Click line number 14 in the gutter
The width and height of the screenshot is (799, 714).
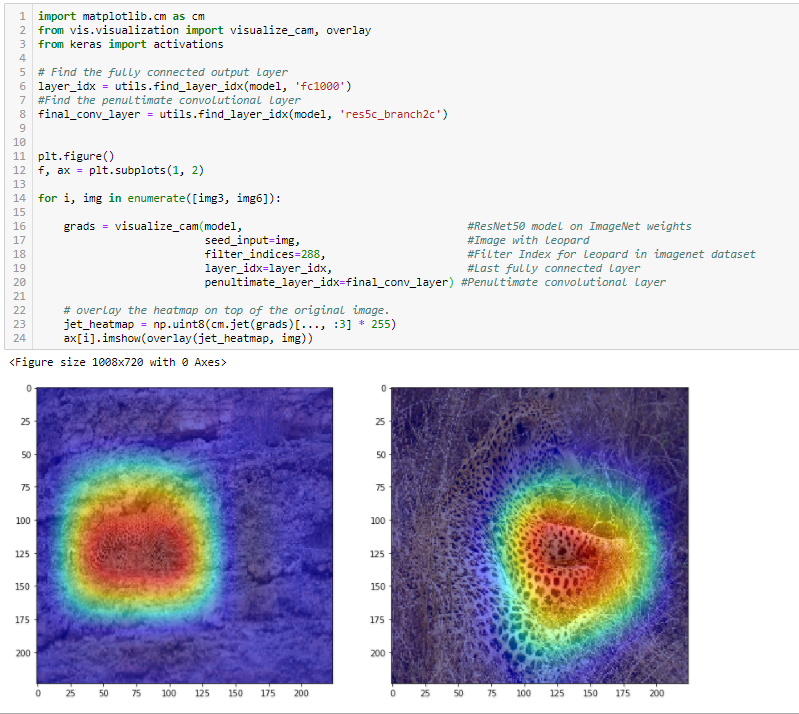point(19,198)
